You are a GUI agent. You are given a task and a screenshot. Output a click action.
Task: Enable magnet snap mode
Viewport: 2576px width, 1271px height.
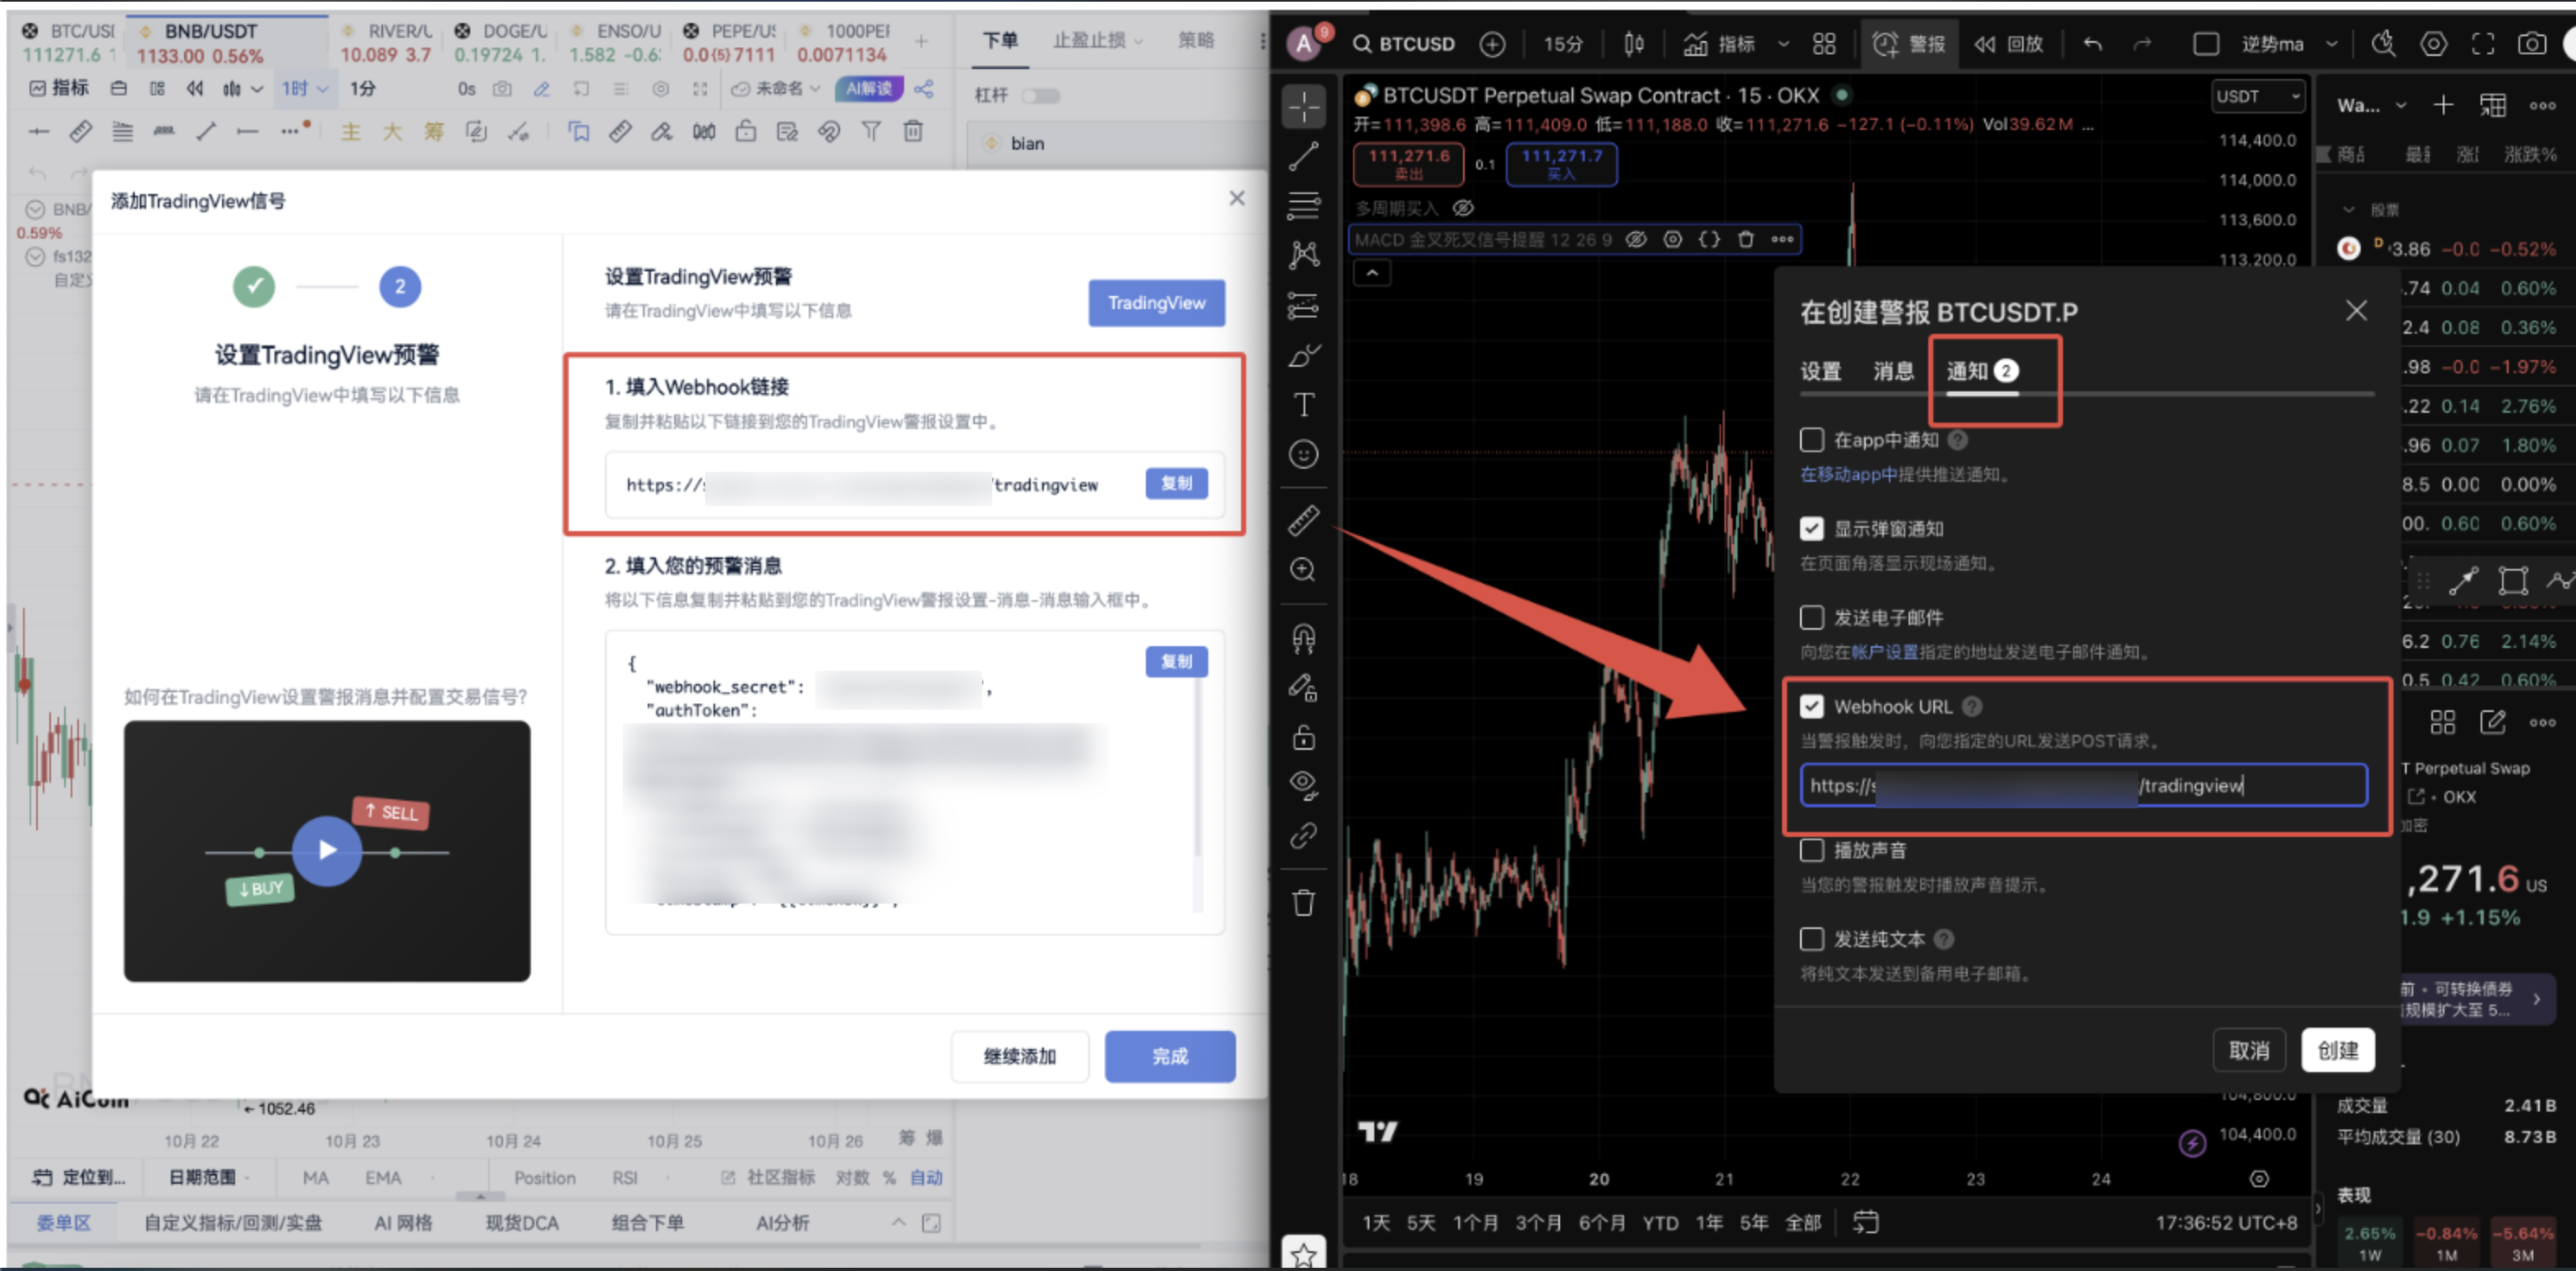coord(1304,640)
